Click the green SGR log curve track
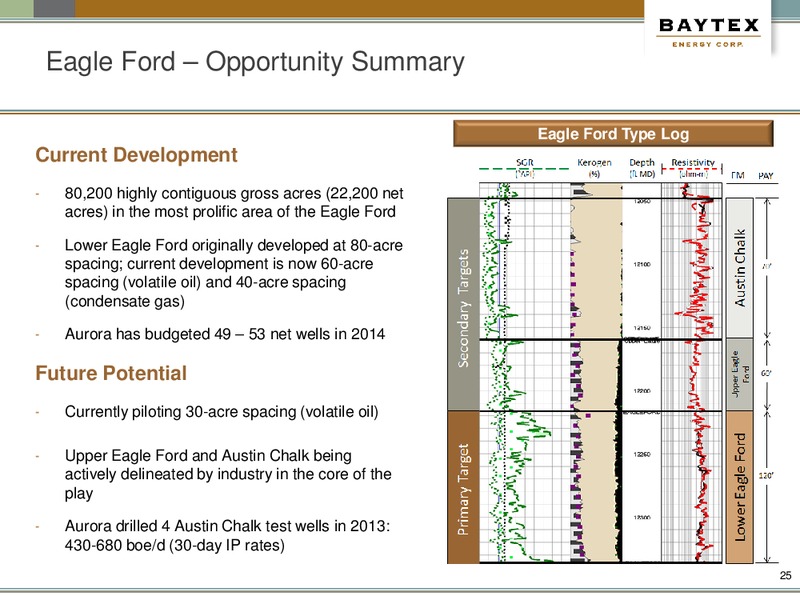800x600 pixels. coord(524,372)
